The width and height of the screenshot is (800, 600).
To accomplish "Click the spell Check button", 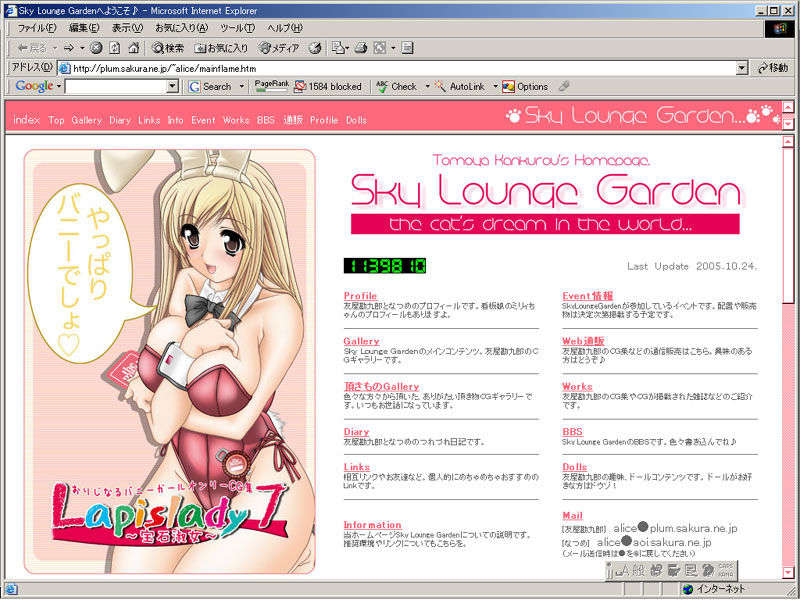I will pos(396,87).
